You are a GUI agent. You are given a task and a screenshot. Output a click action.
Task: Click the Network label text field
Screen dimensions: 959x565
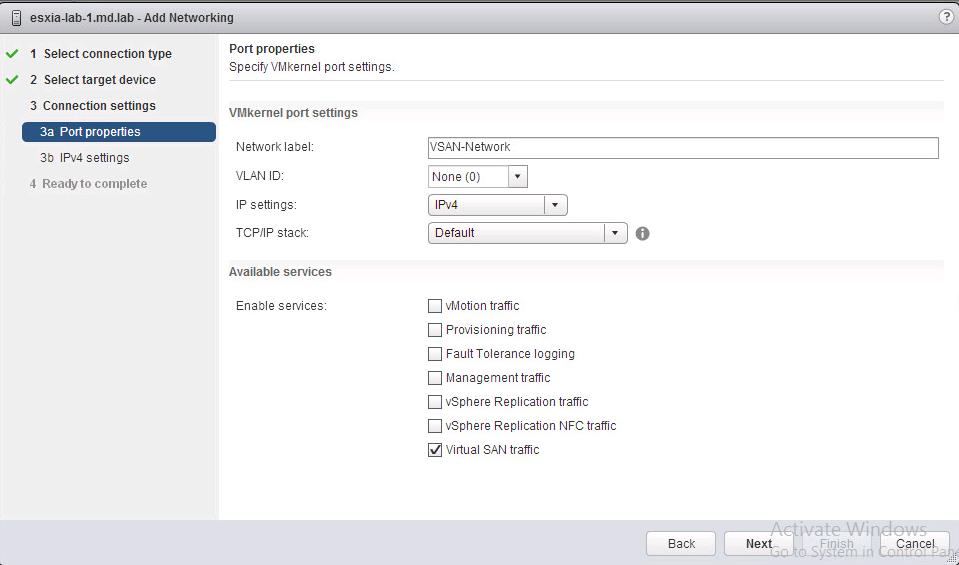pos(683,147)
